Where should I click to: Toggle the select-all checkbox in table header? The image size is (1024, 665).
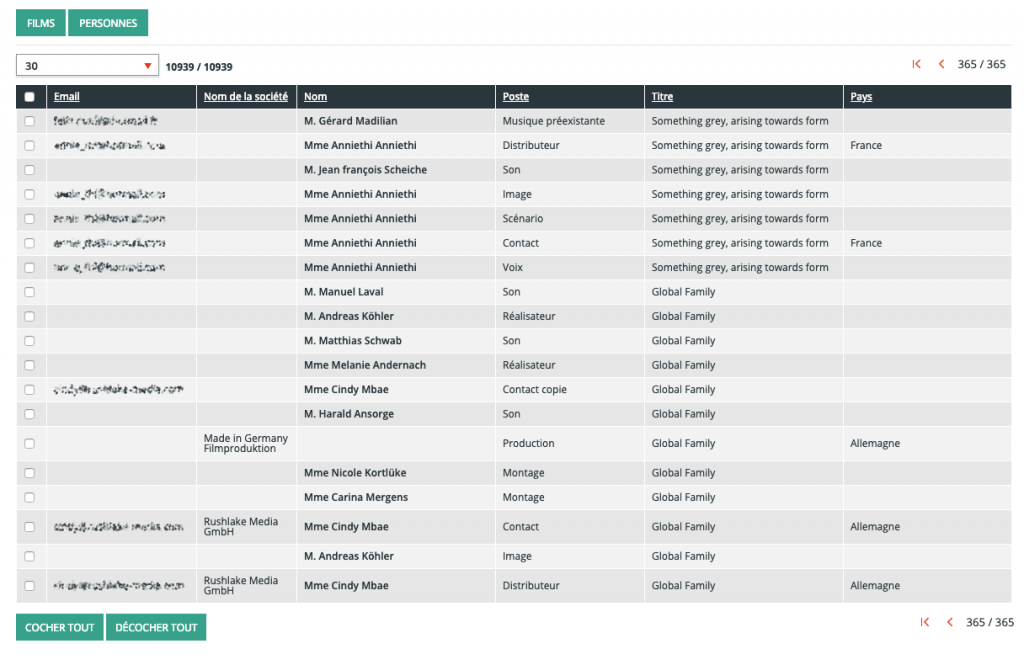[29, 97]
